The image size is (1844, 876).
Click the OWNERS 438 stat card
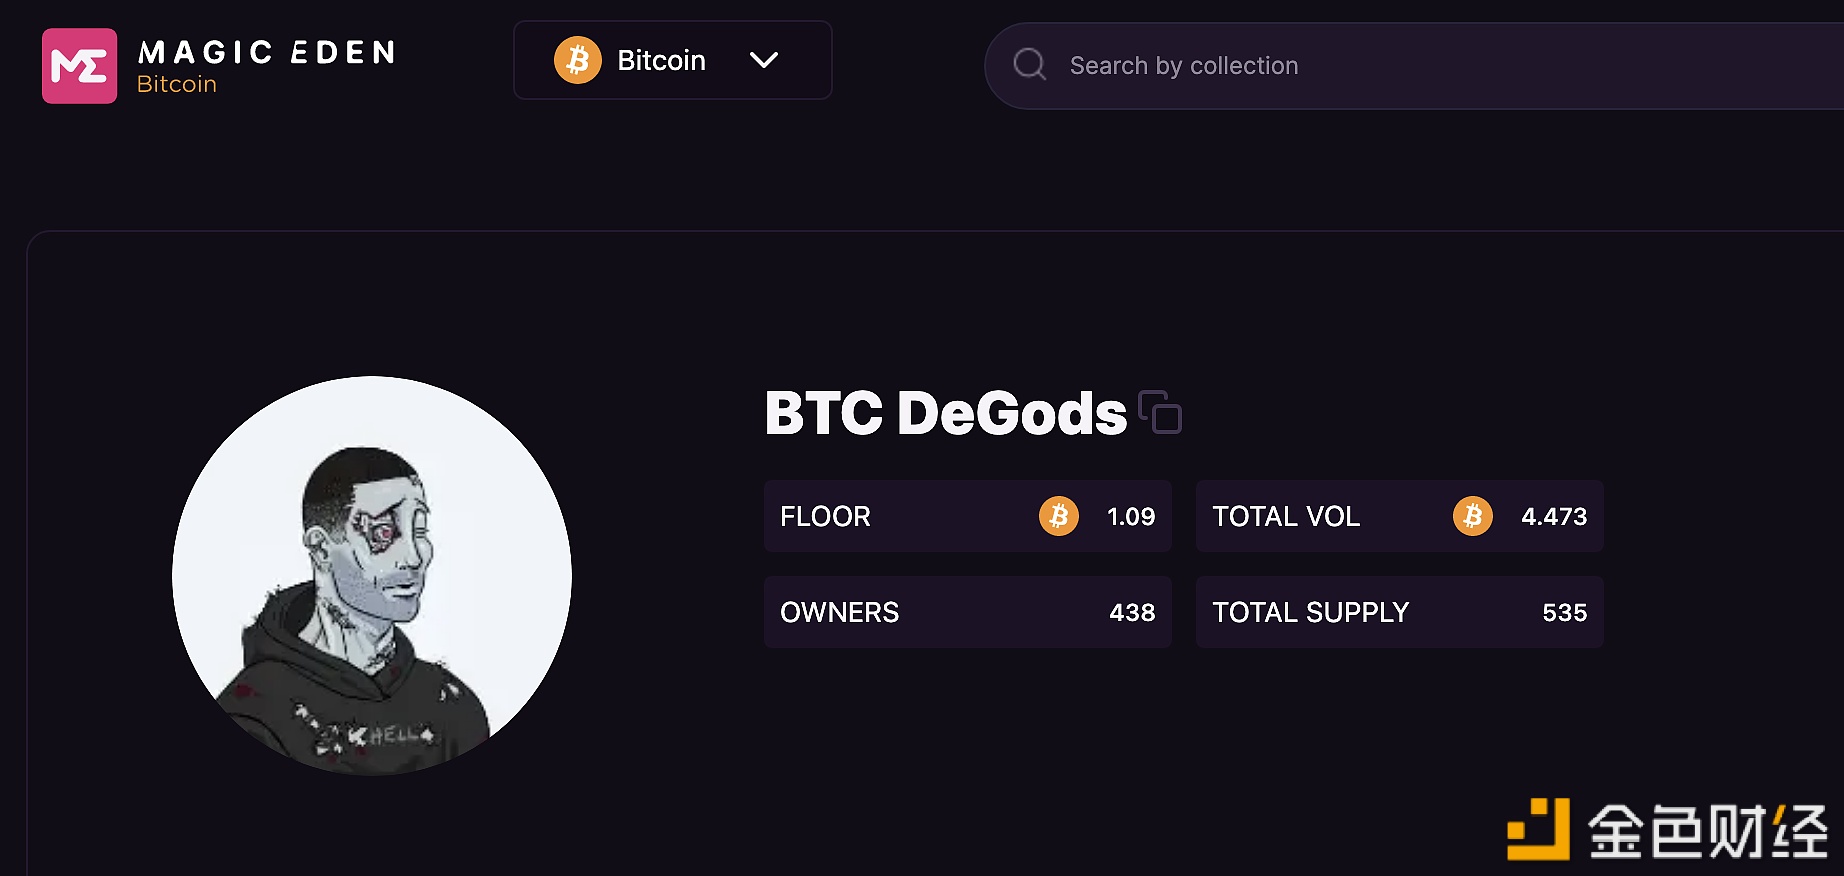click(x=967, y=612)
